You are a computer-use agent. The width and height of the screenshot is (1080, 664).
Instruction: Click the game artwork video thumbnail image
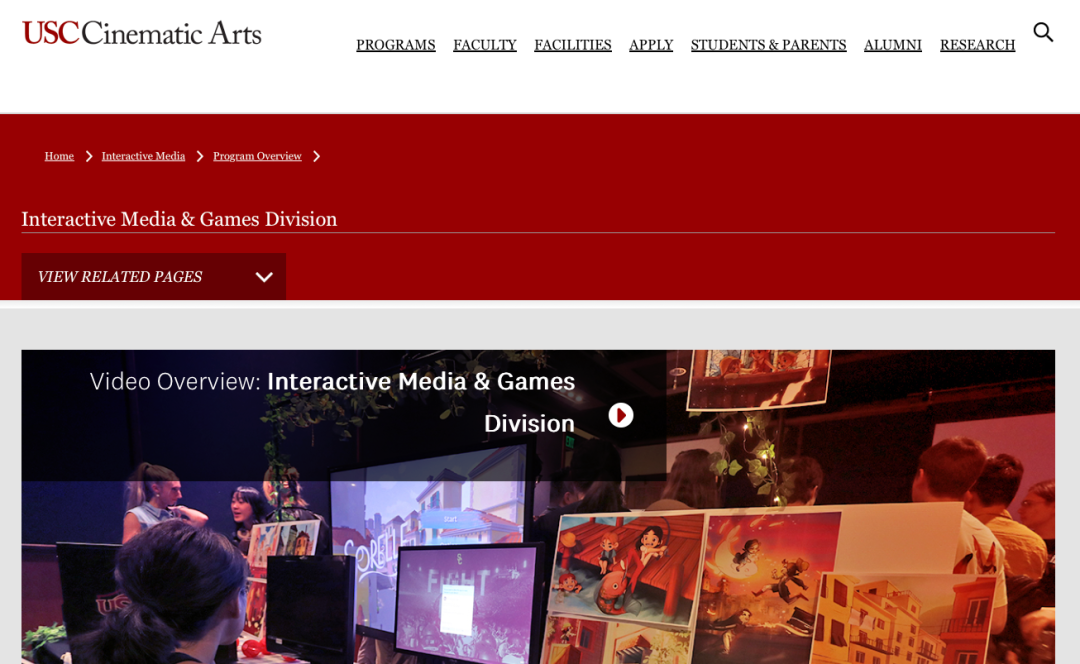coord(700,570)
